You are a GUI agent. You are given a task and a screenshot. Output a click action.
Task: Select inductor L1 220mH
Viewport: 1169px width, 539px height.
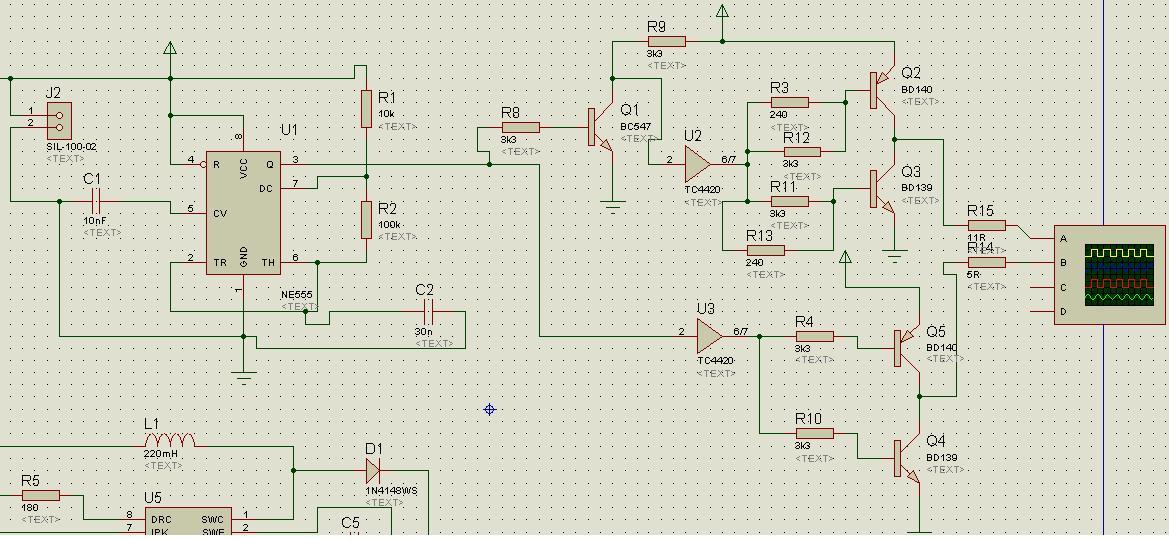(x=171, y=441)
